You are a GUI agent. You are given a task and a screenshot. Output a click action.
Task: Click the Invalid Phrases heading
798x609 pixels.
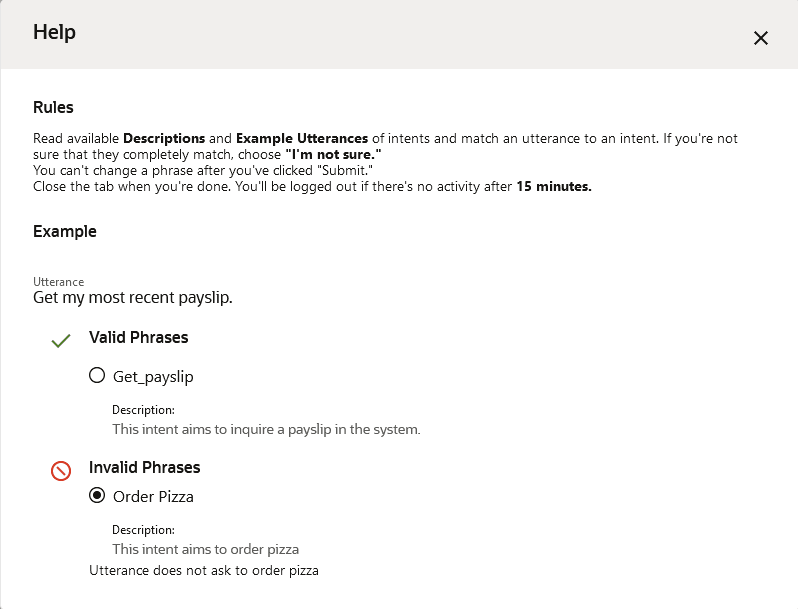pos(145,467)
